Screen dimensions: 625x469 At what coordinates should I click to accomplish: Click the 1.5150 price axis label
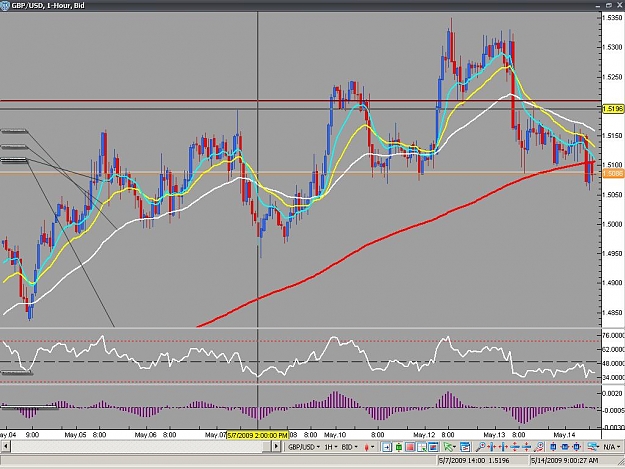(613, 135)
